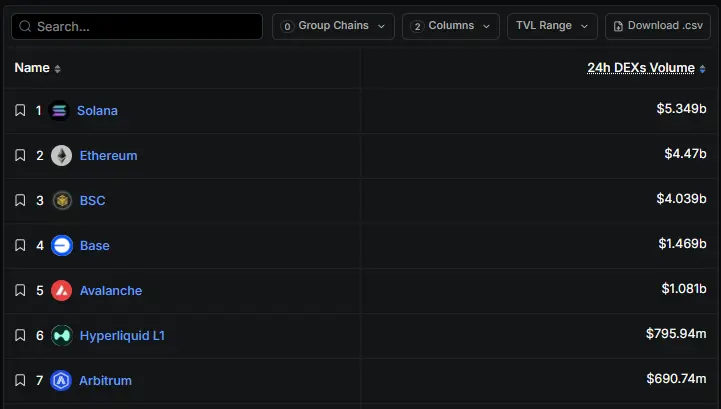
Task: Open the BSC chain link
Action: 92,201
